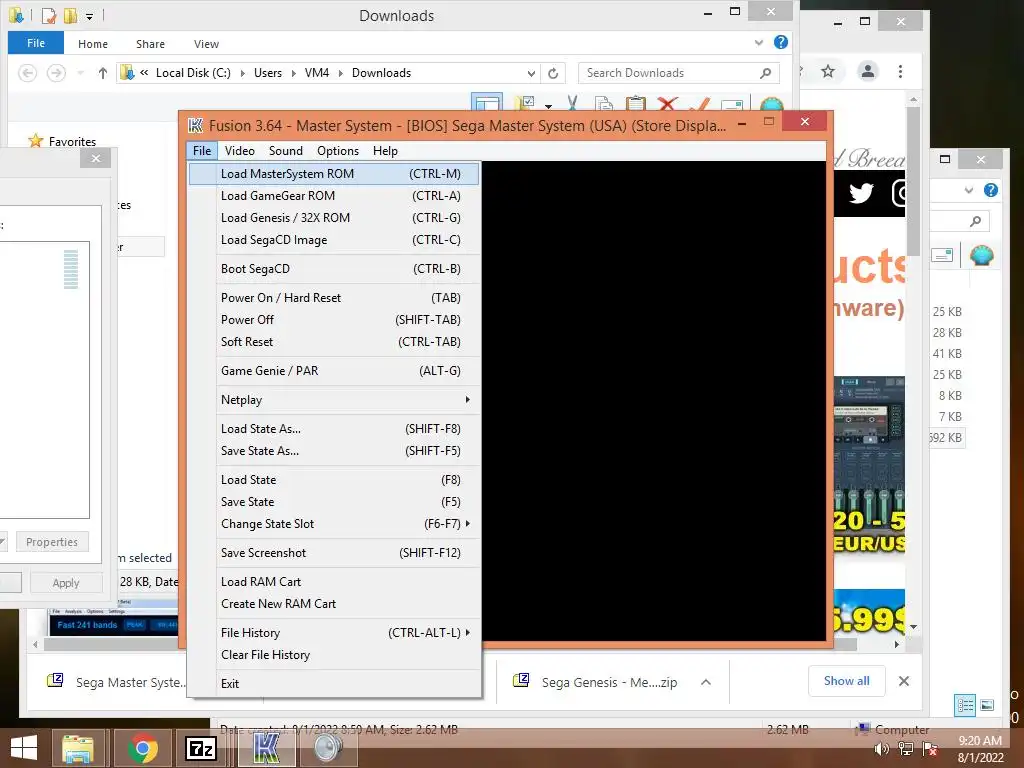Image resolution: width=1024 pixels, height=768 pixels.
Task: Click Show all downloads button
Action: (846, 681)
